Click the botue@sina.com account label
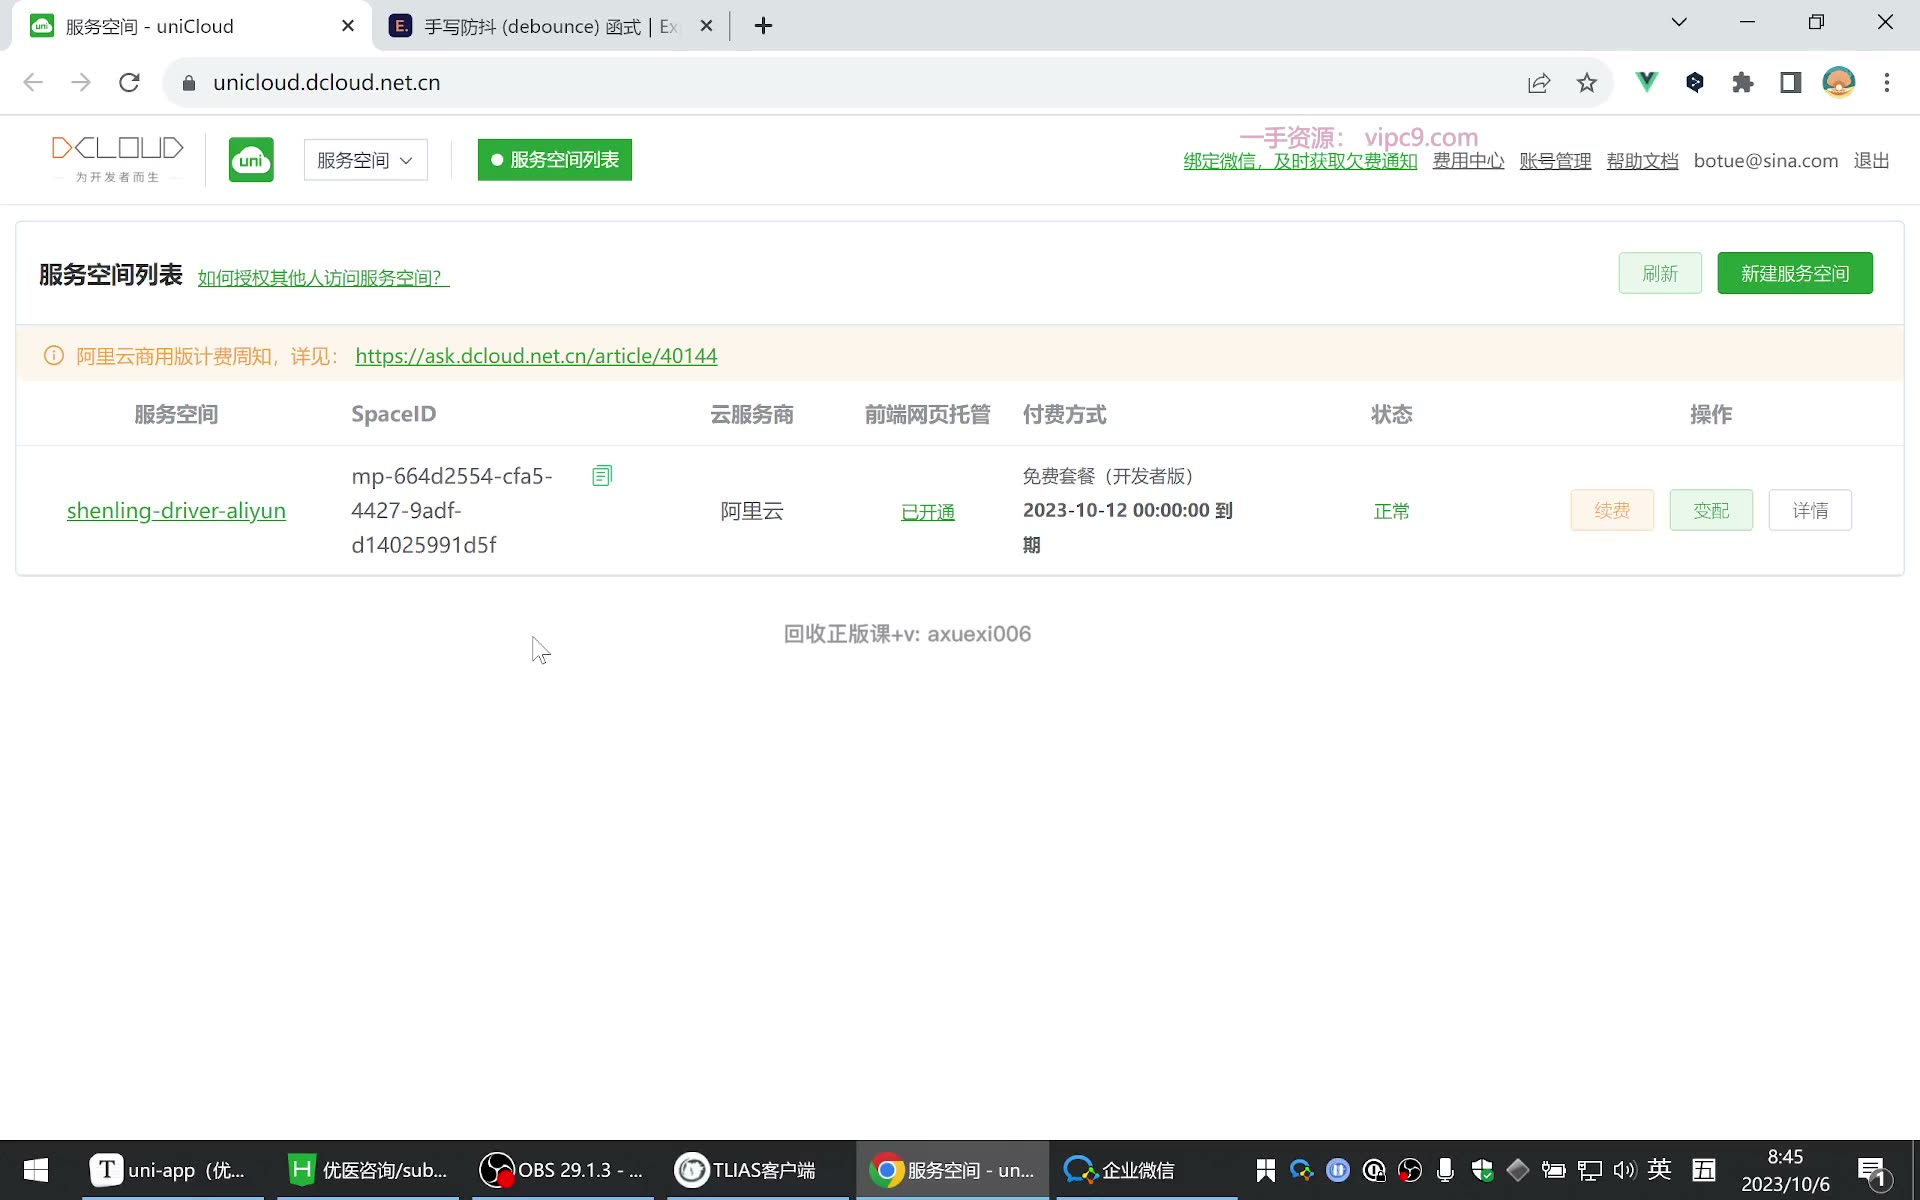This screenshot has height=1200, width=1920. [x=1766, y=161]
